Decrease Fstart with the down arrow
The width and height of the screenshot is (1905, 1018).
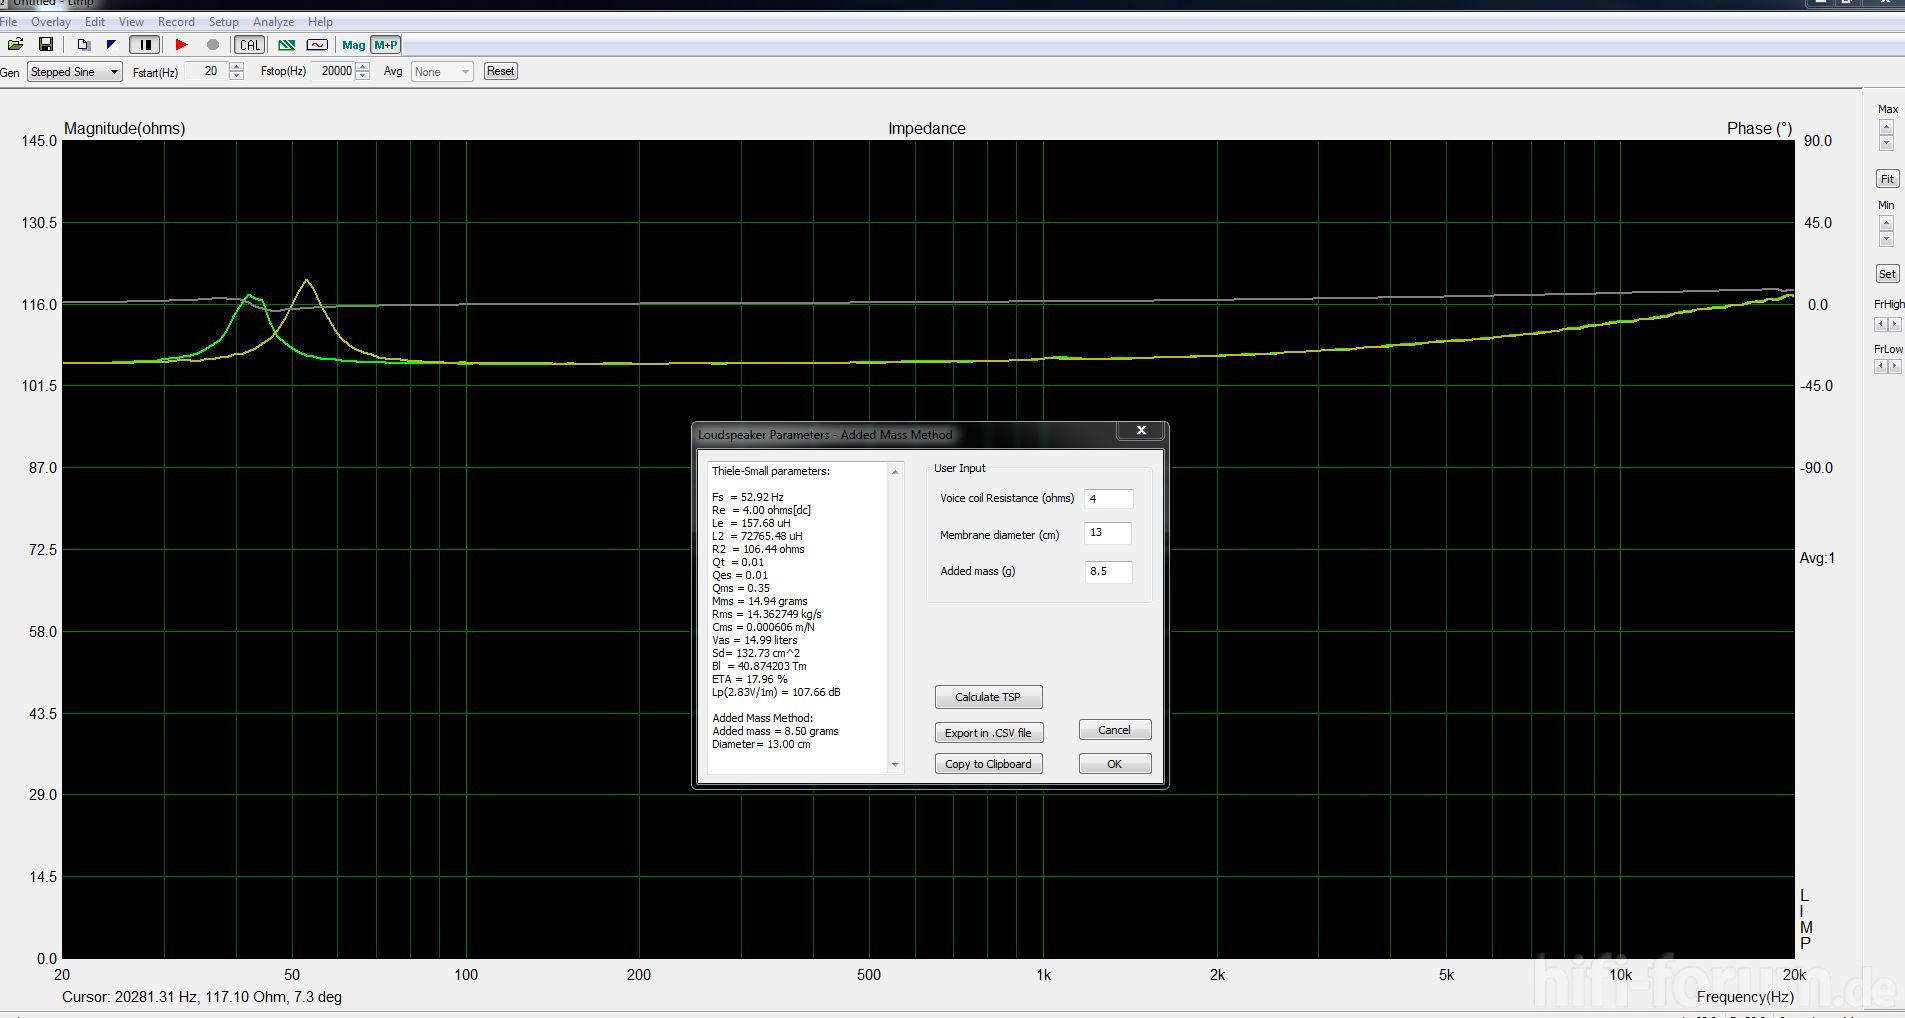(x=236, y=76)
